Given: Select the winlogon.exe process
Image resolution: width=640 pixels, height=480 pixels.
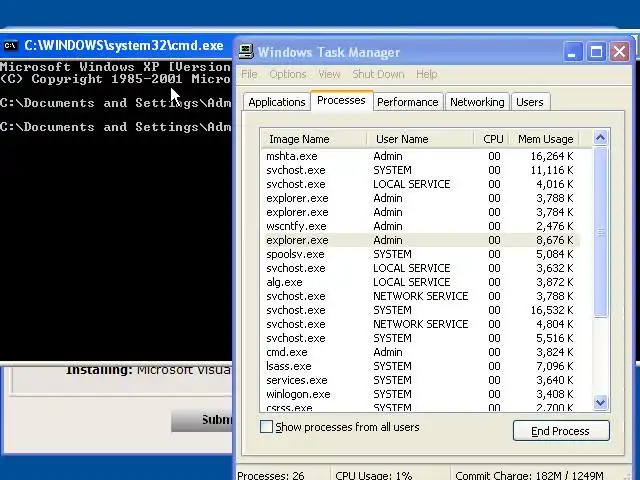Looking at the screenshot, I should (x=420, y=394).
